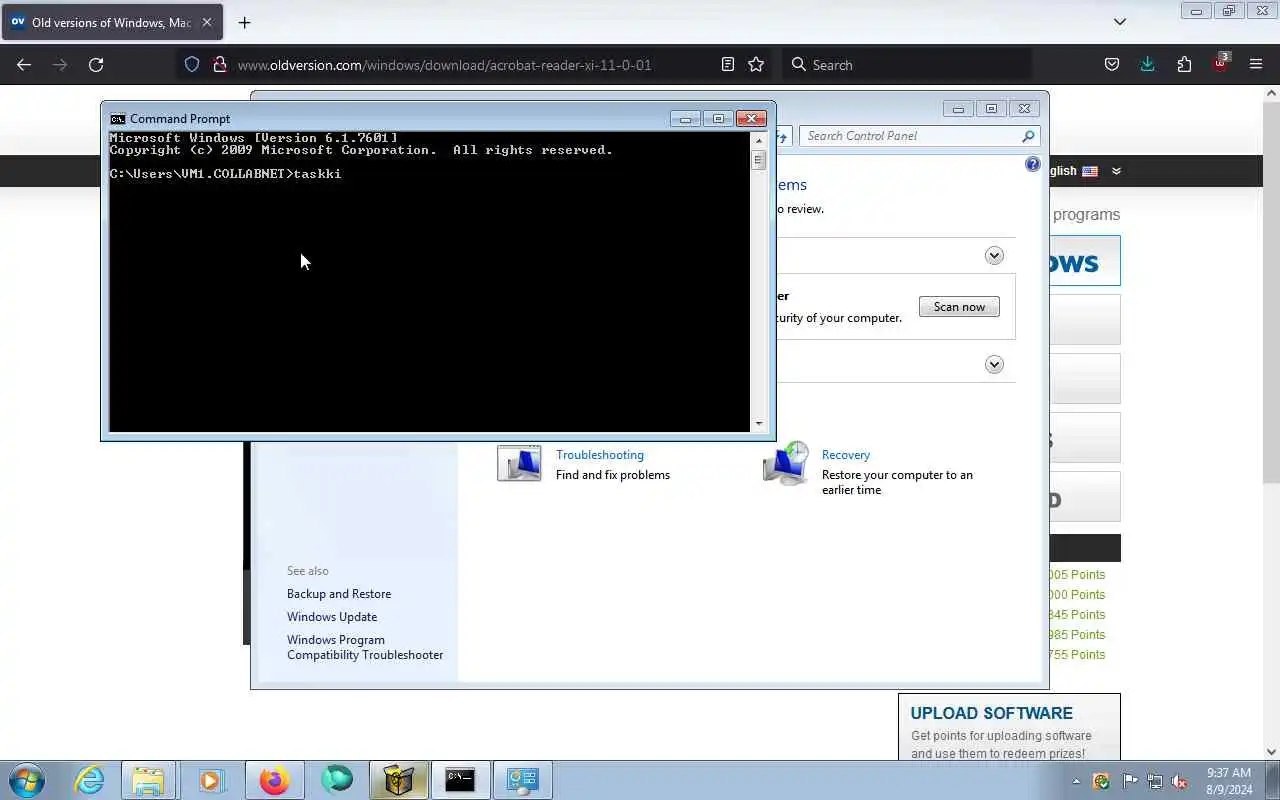Switch to Firefox via taskbar icon
Screen dimensions: 1280x800
(274, 780)
